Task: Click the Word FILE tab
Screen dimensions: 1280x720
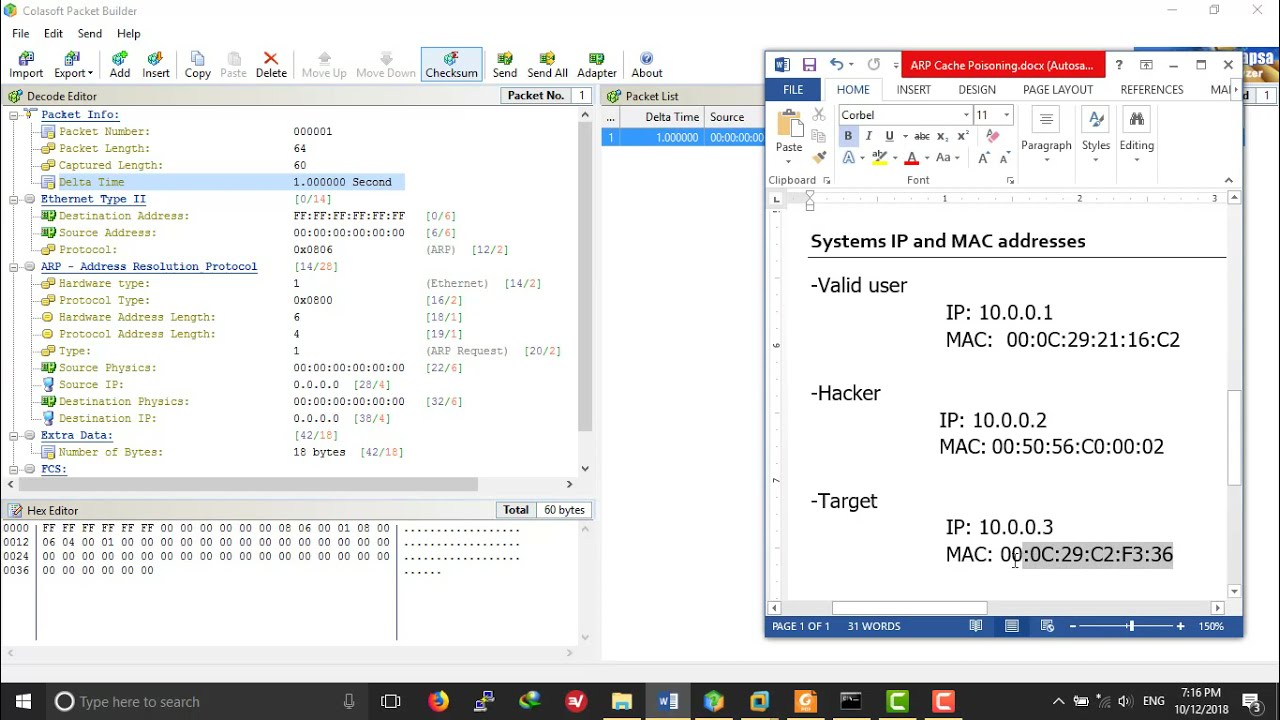Action: tap(793, 90)
